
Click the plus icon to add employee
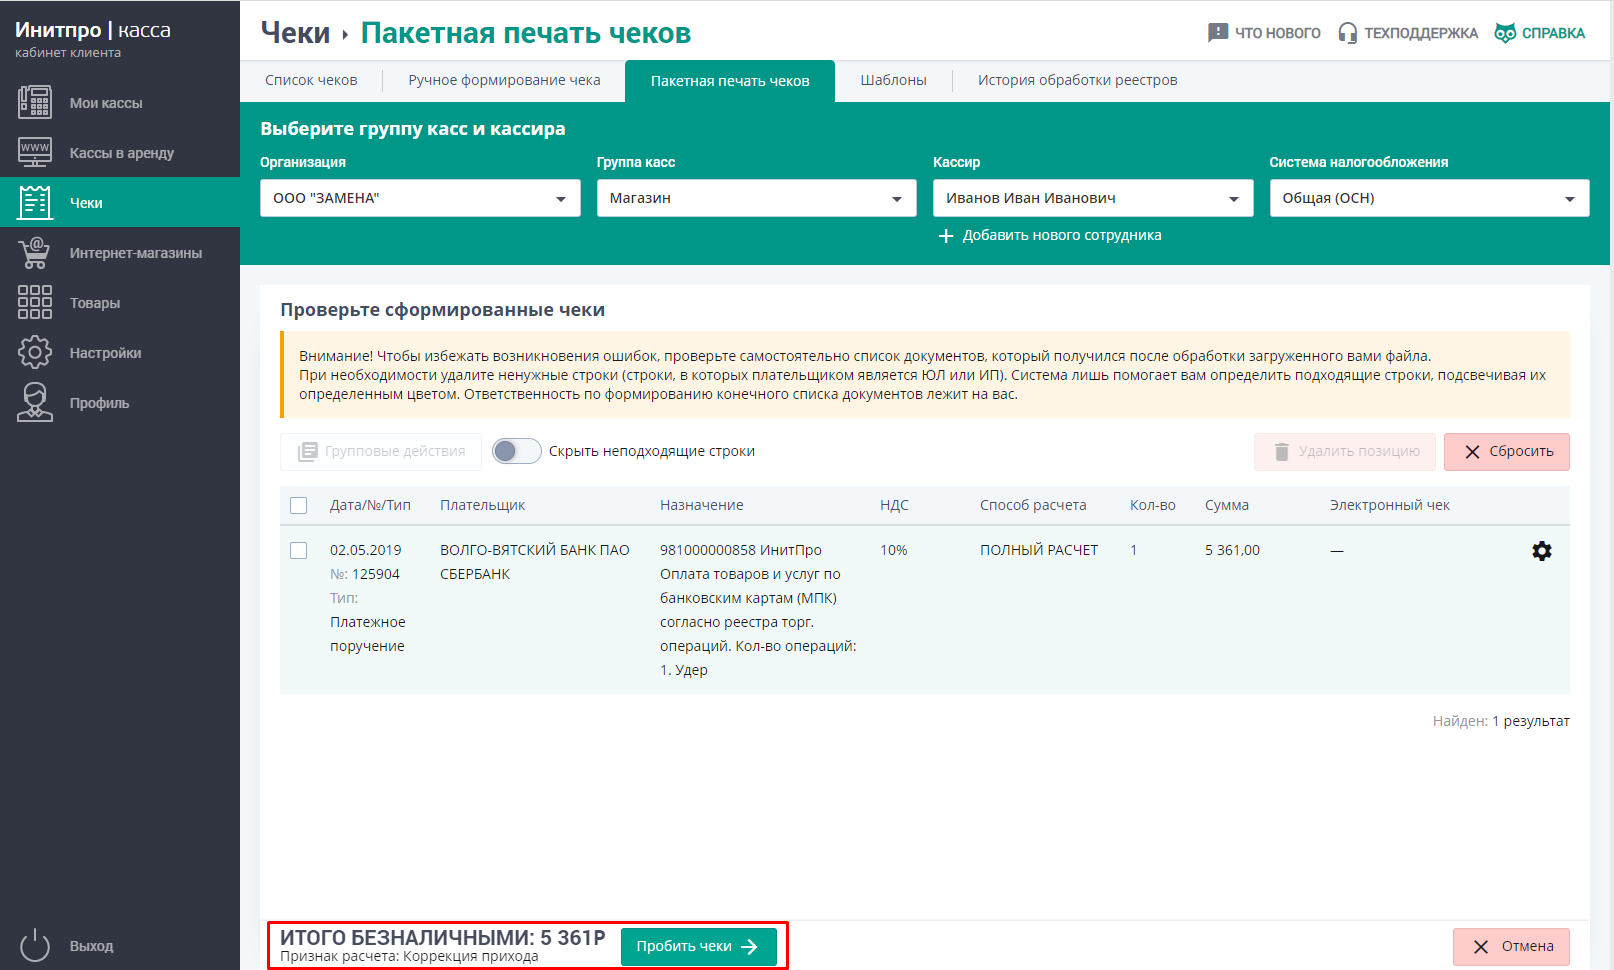946,236
